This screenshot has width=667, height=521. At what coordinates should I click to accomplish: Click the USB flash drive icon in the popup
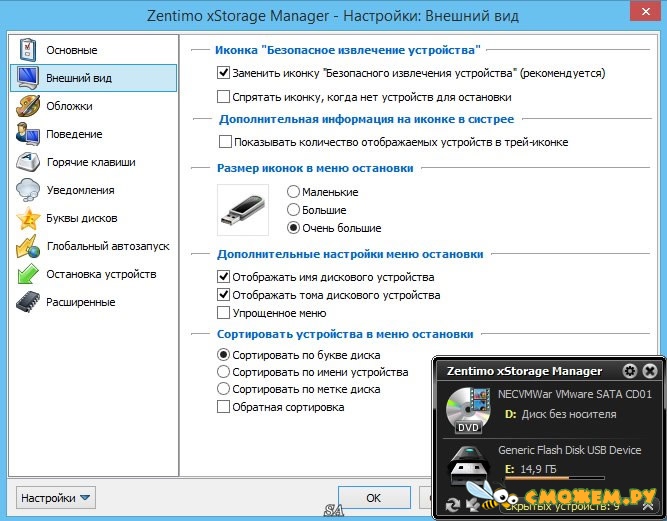tap(467, 465)
